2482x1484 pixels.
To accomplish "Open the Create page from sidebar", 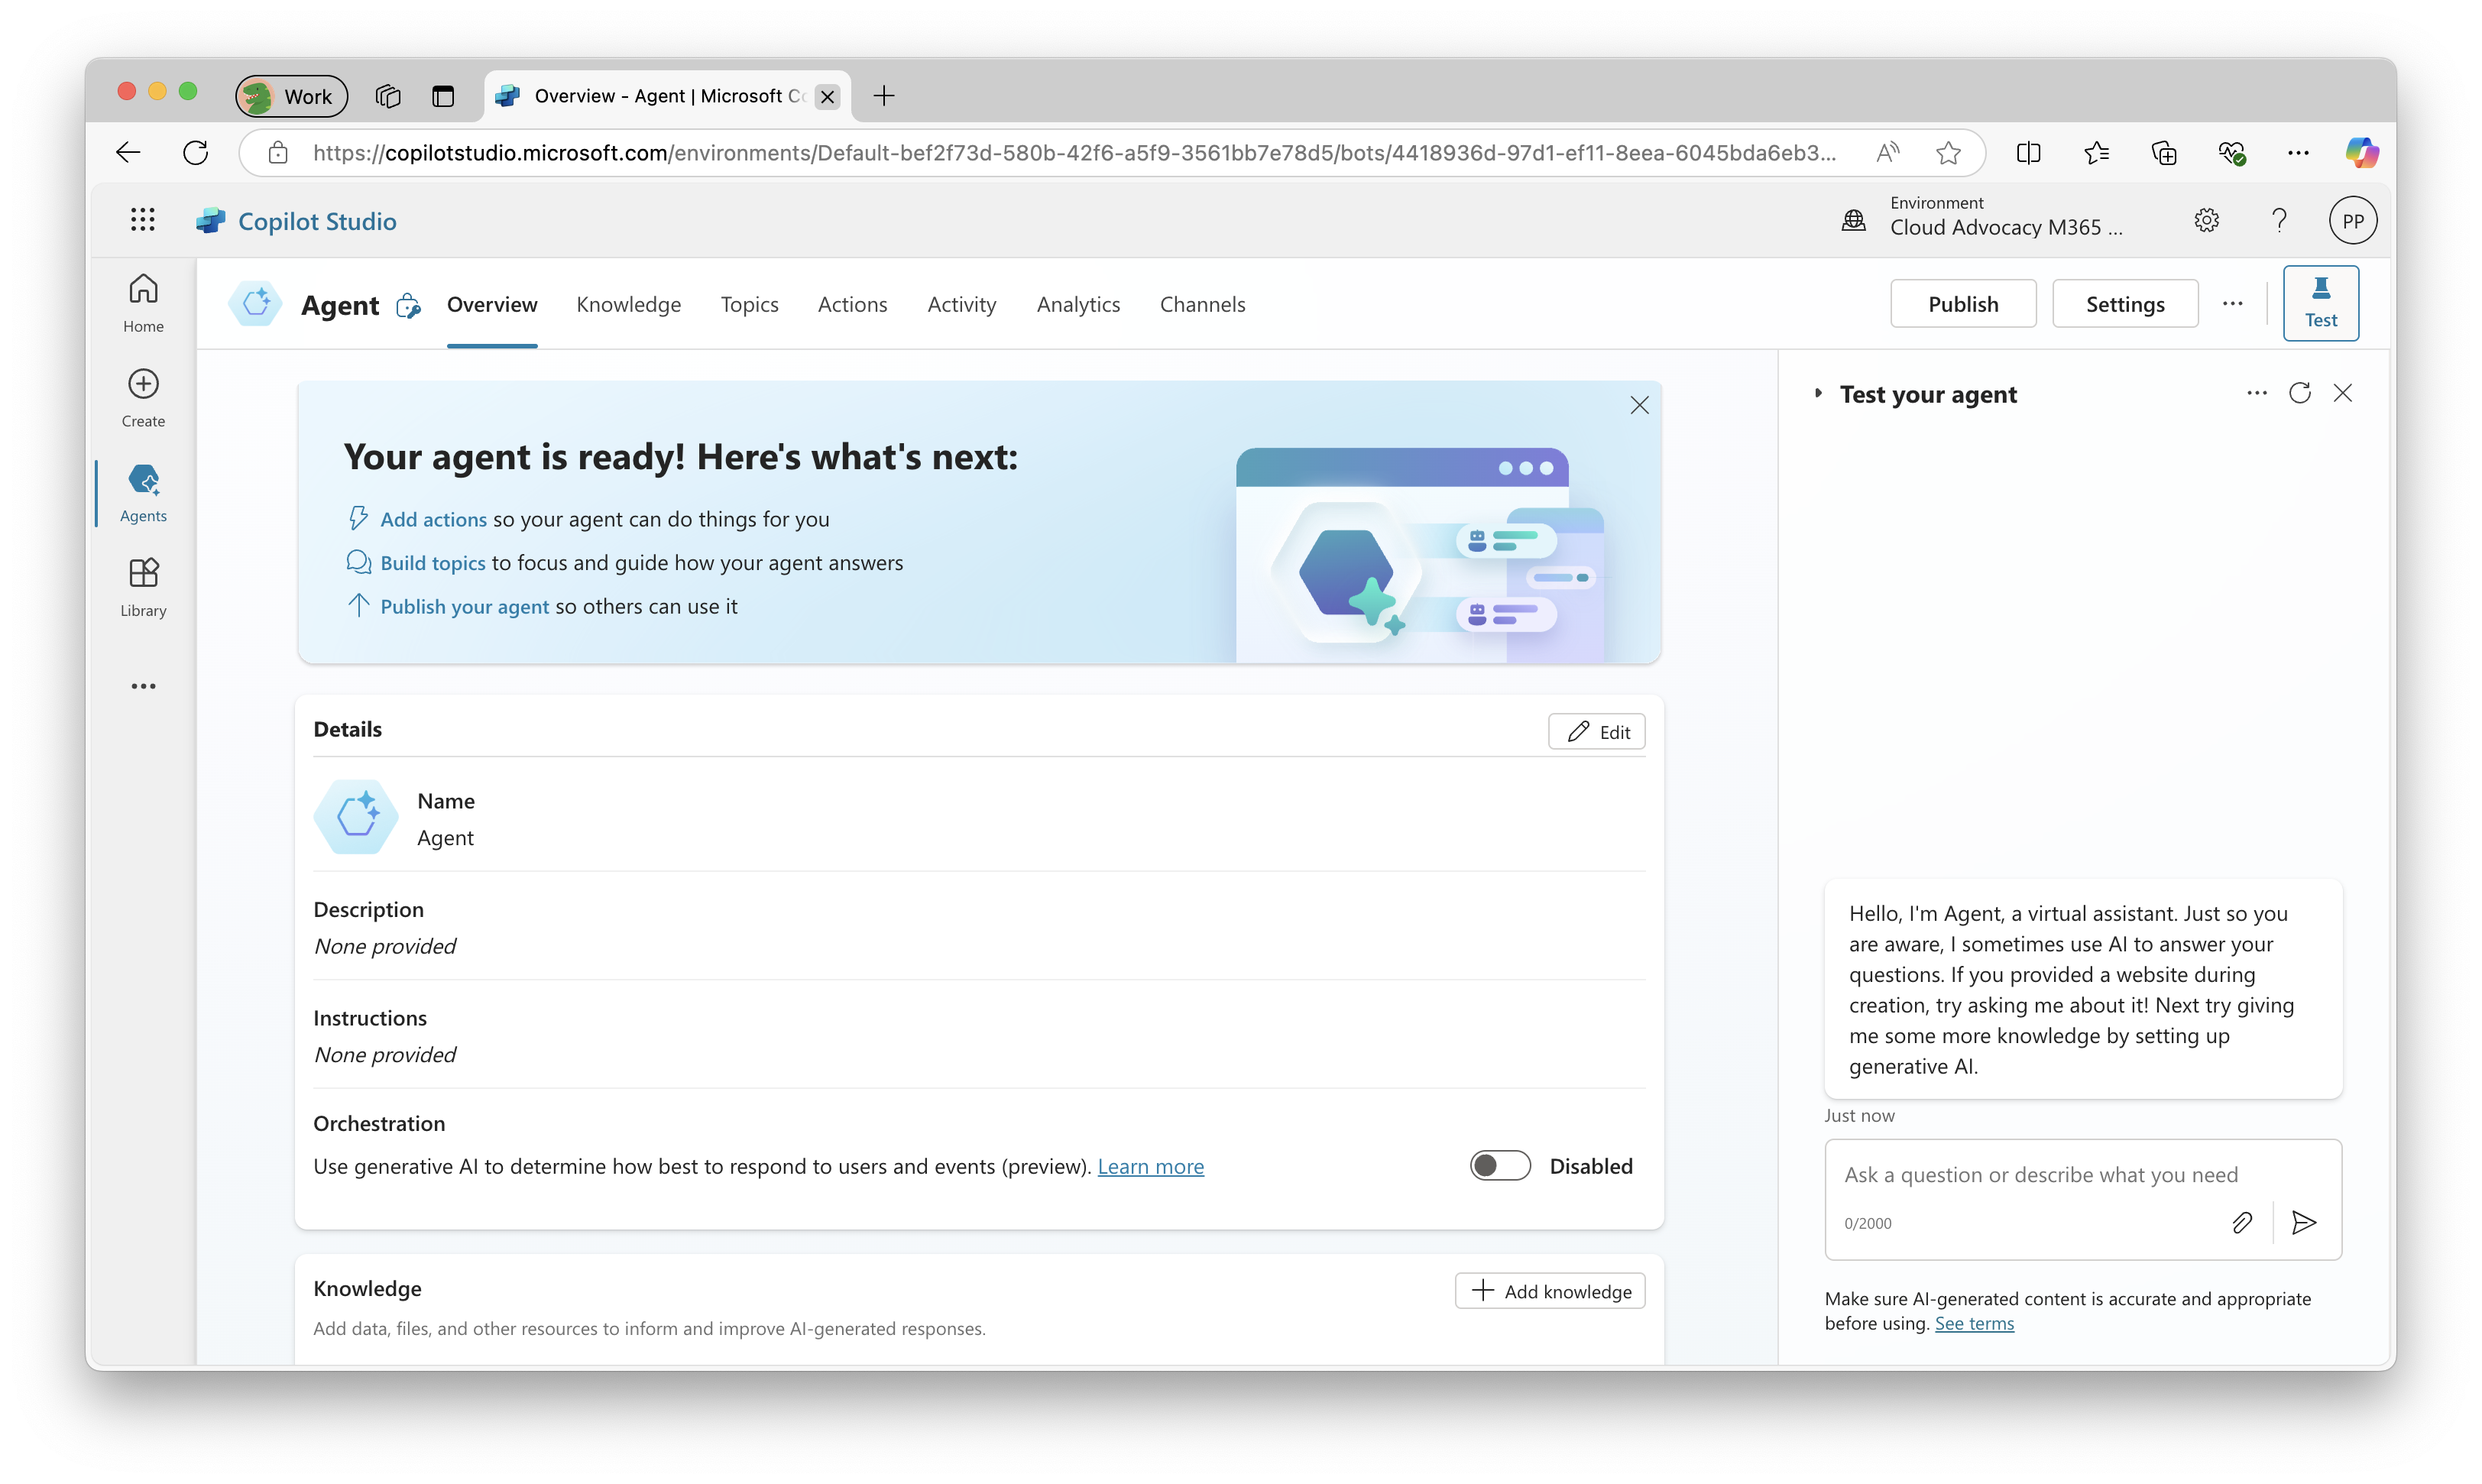I will pyautogui.click(x=143, y=397).
